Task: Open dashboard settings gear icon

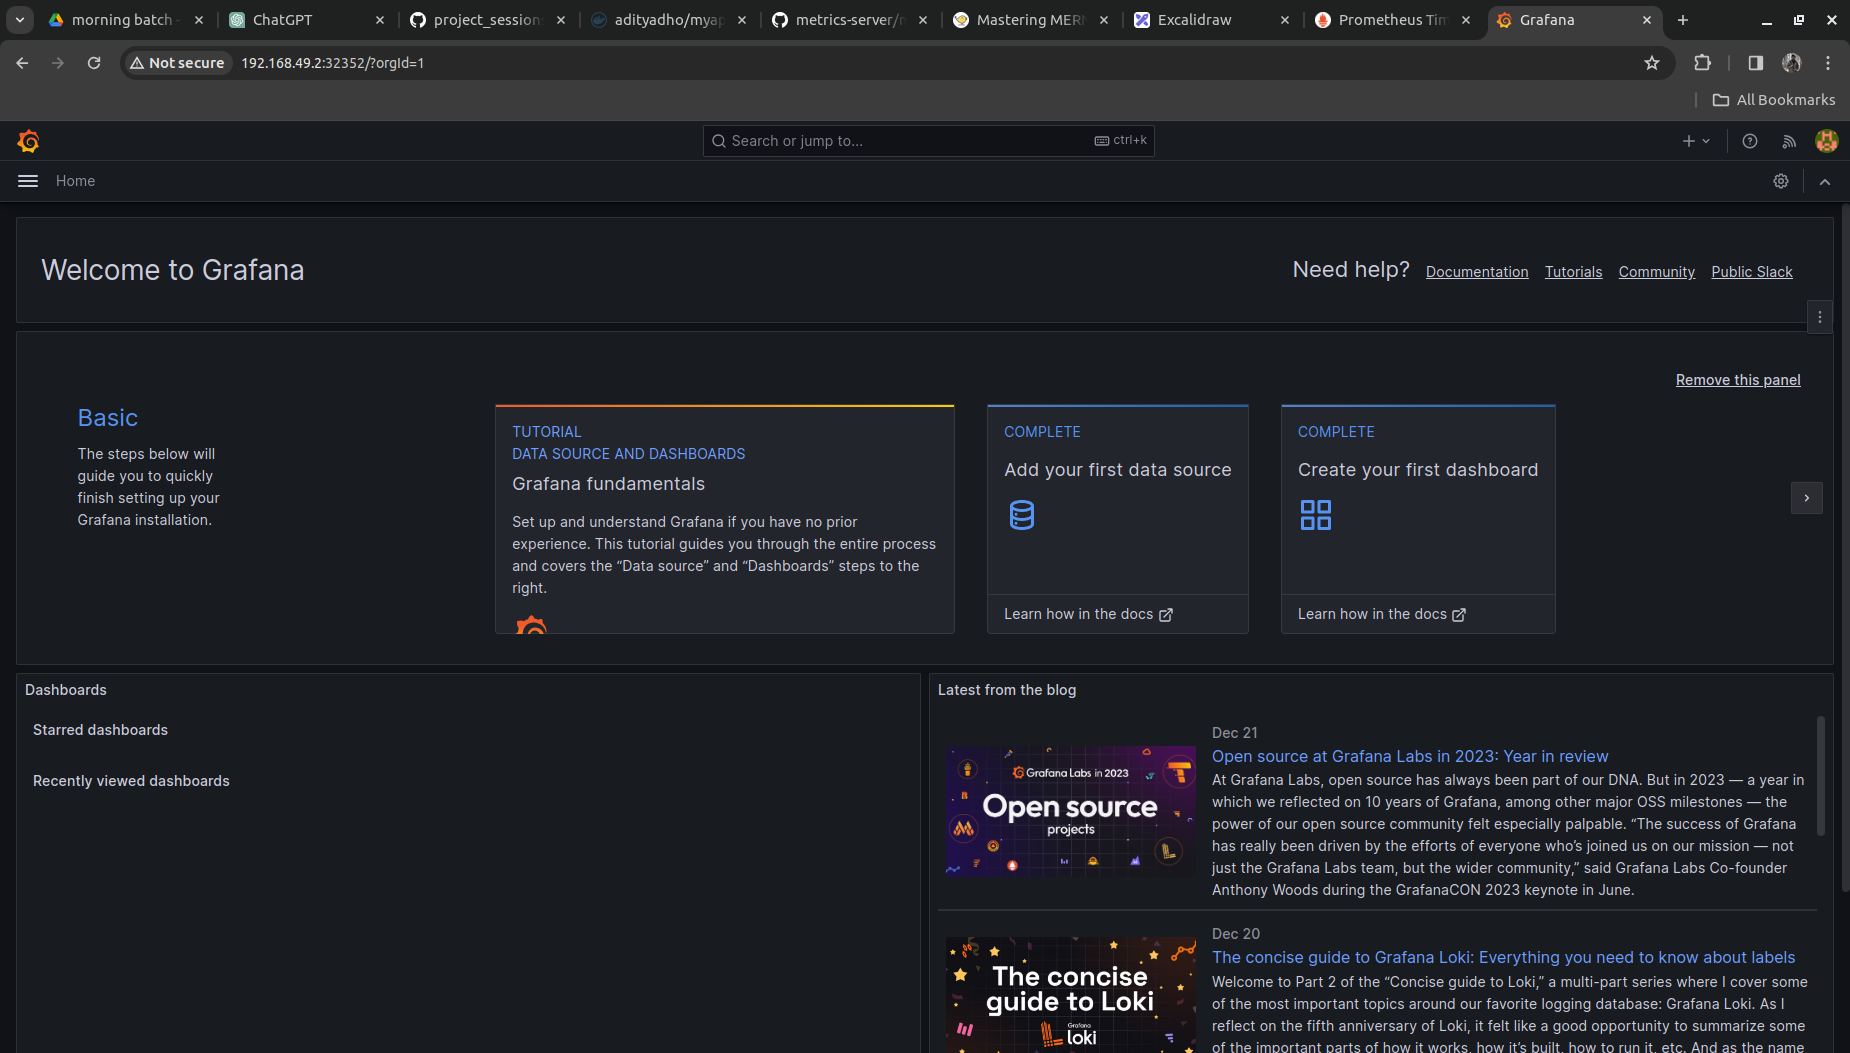Action: (x=1781, y=181)
